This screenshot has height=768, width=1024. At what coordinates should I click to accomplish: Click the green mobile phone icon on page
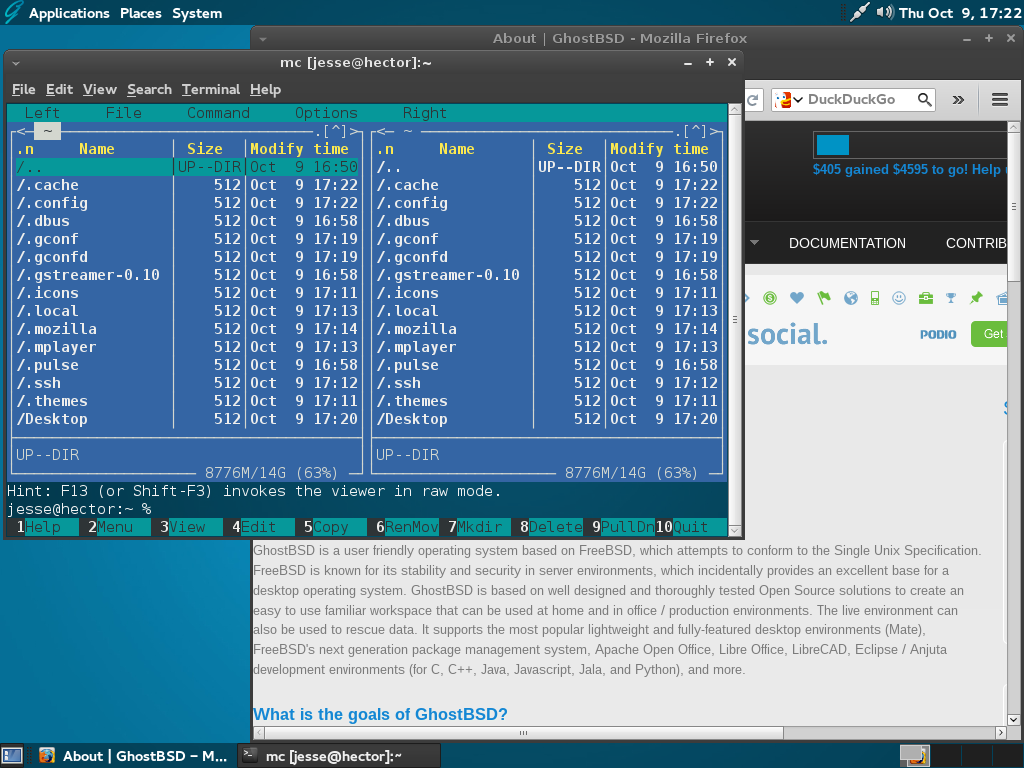click(874, 298)
